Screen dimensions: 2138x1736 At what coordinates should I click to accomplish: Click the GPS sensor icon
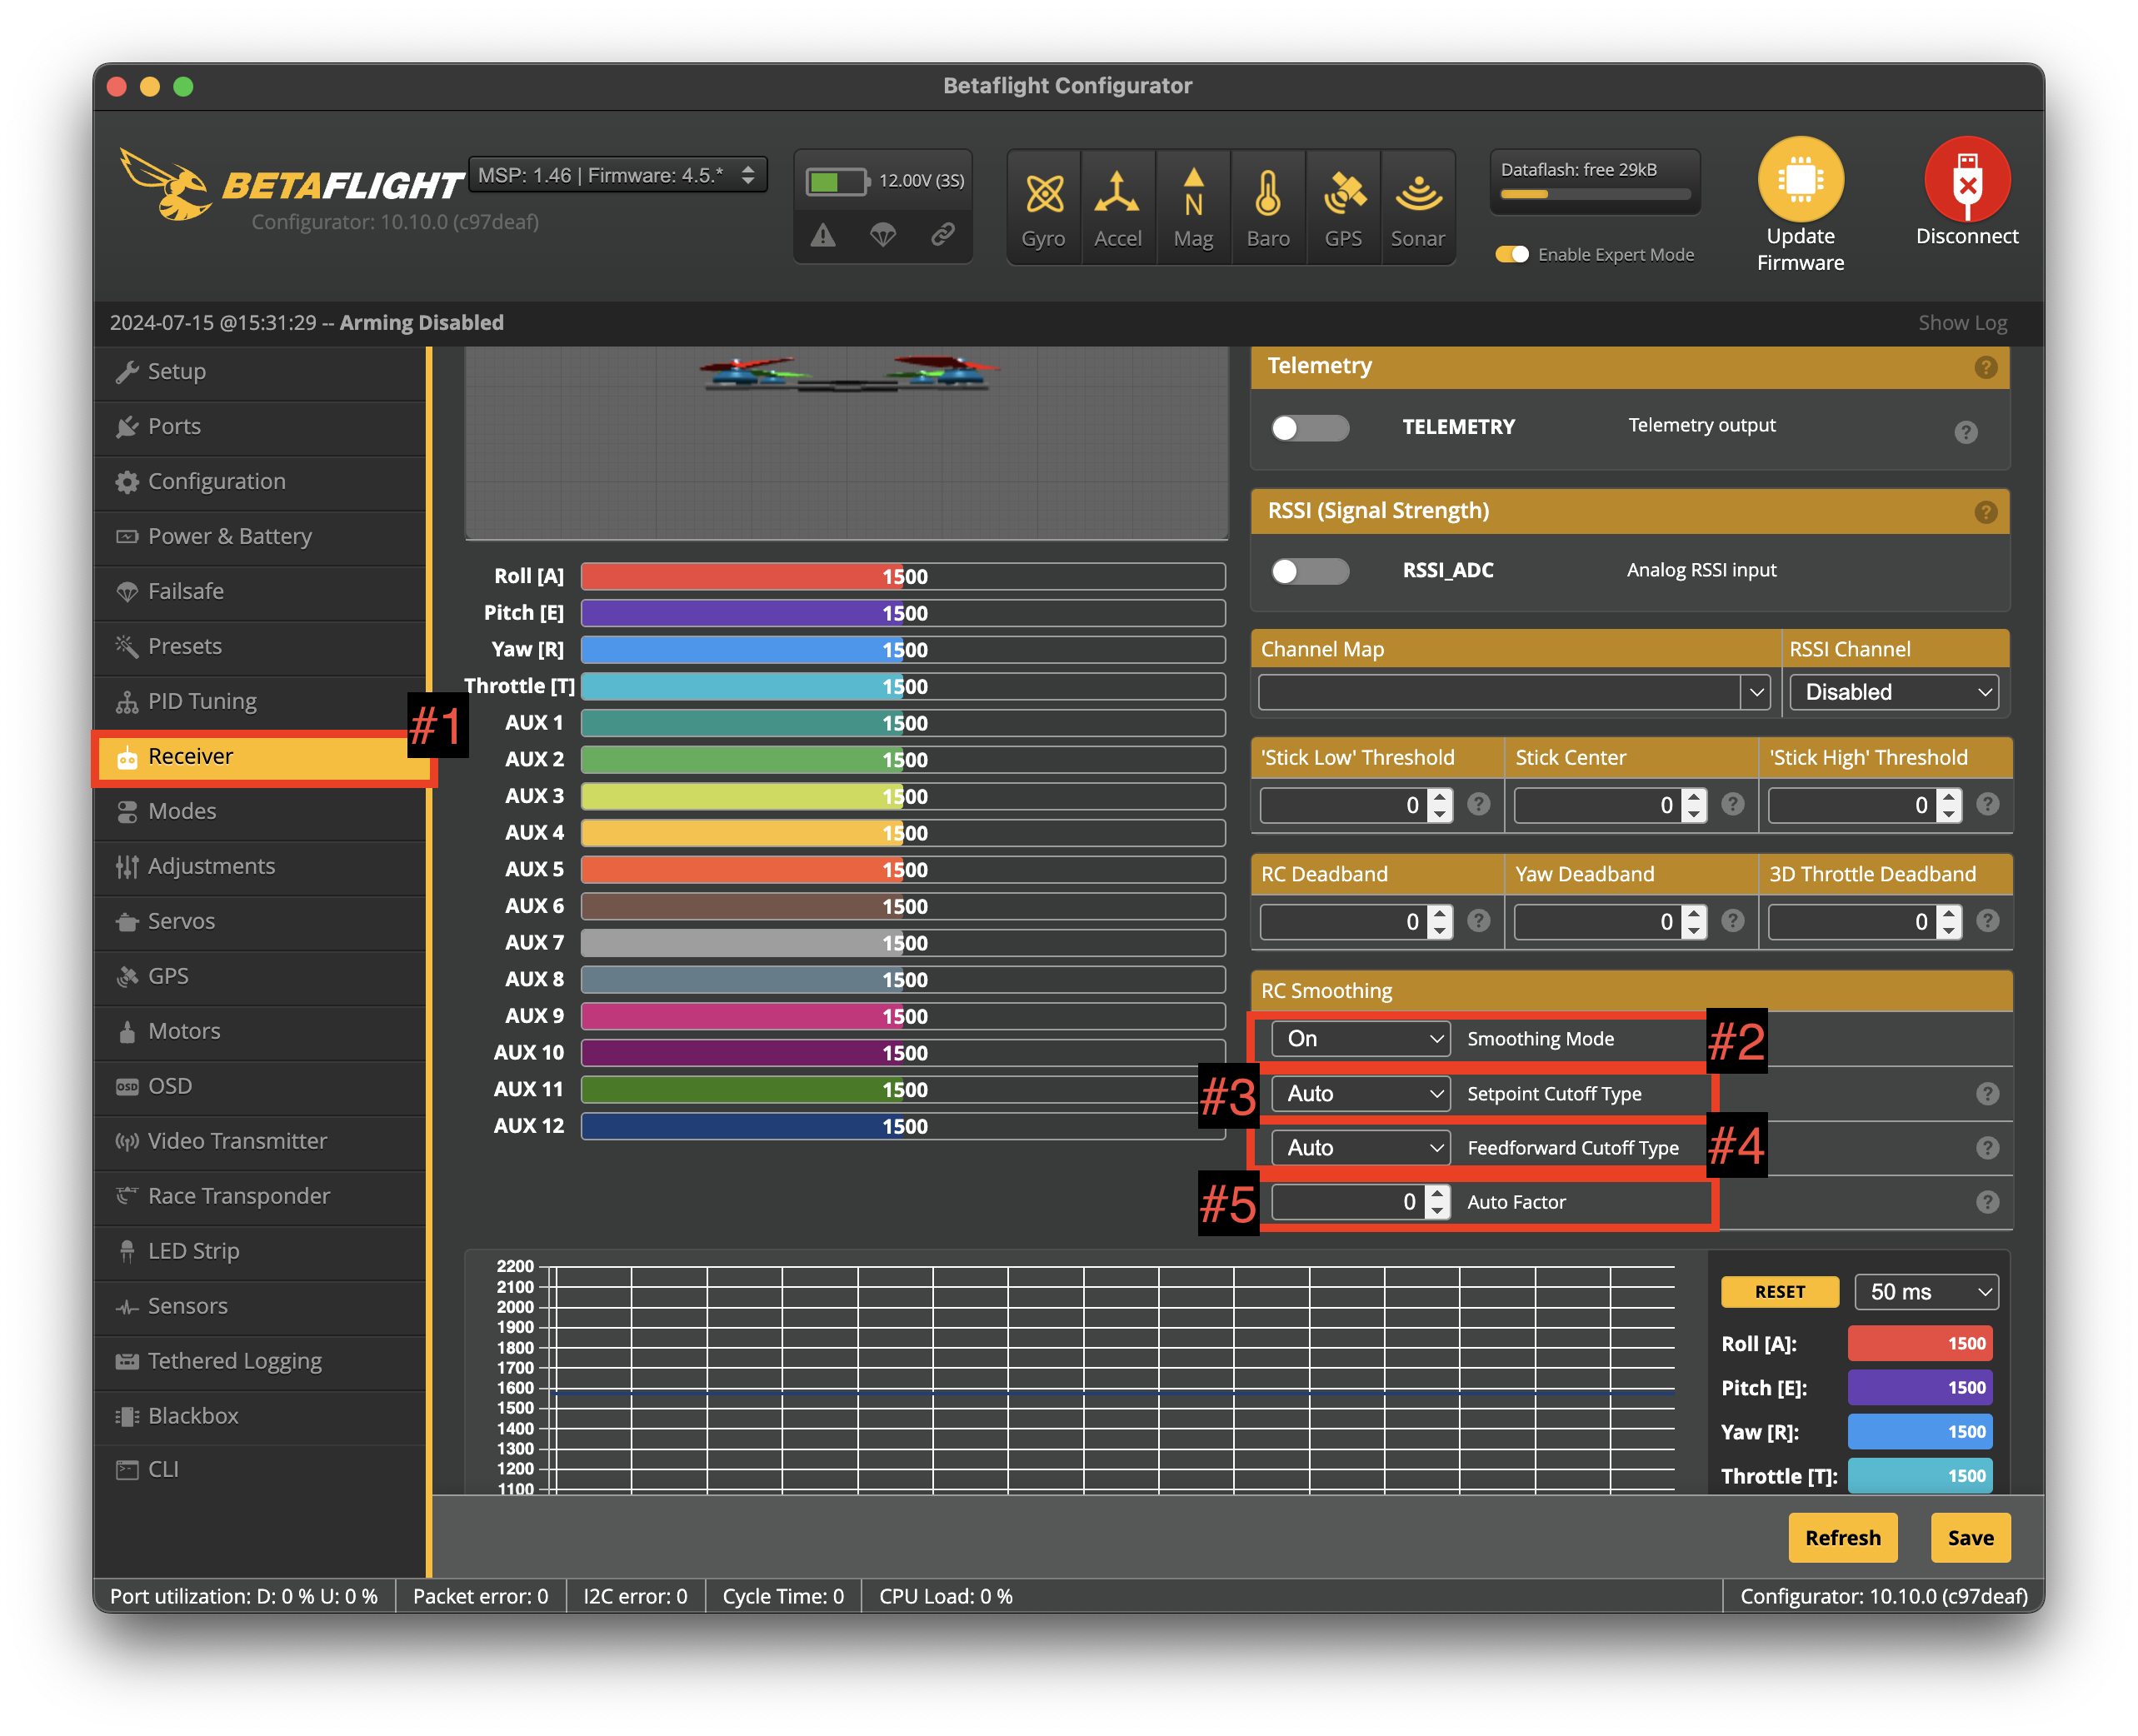pos(1343,193)
